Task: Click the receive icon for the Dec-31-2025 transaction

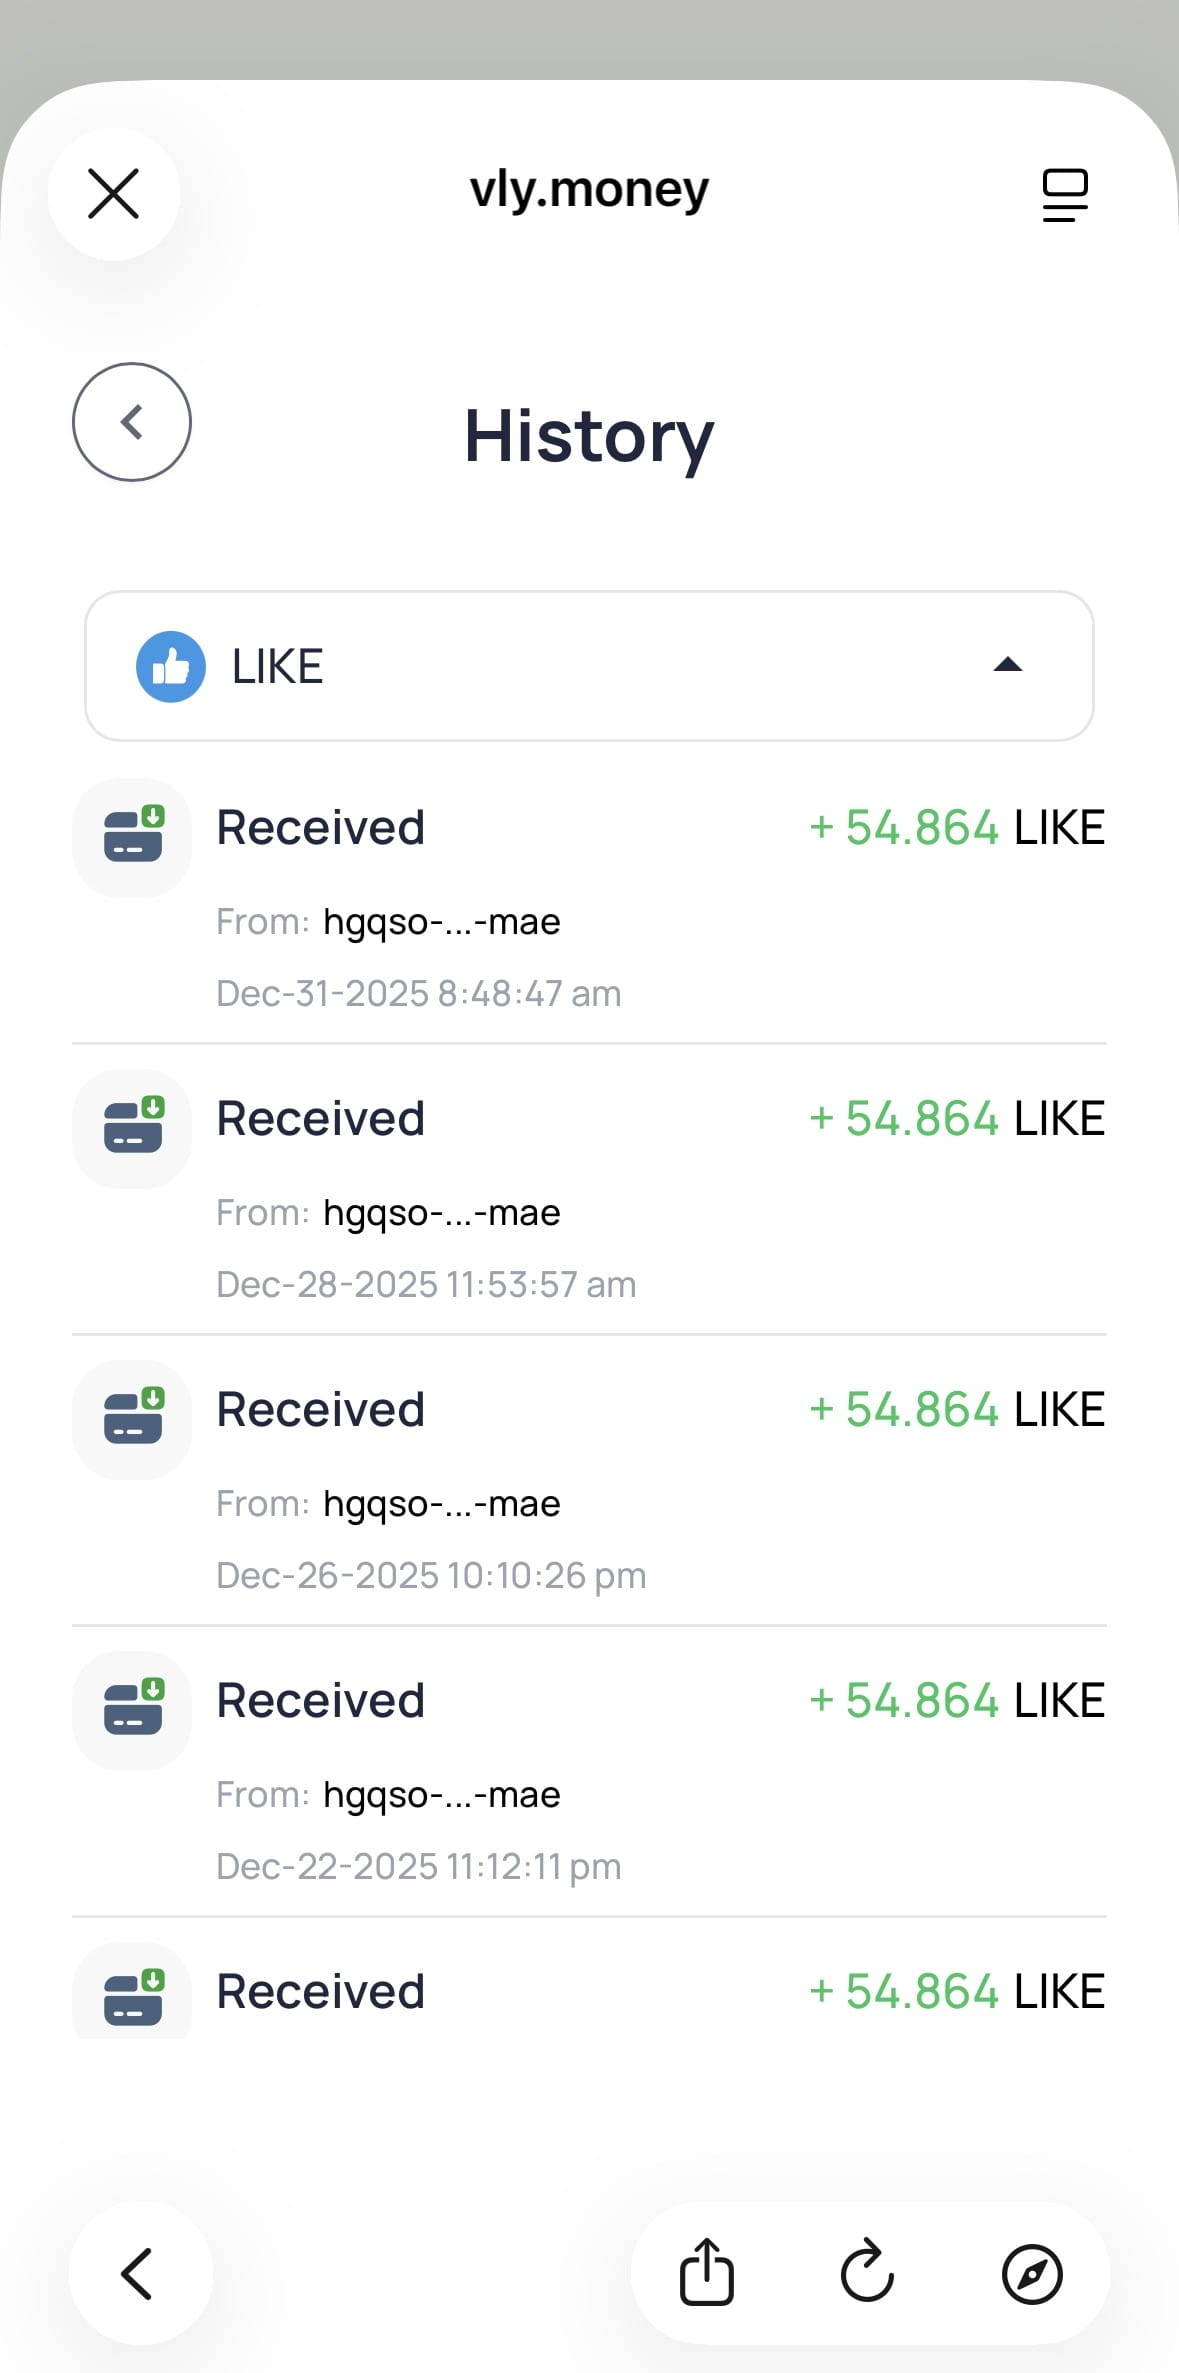Action: tap(132, 837)
